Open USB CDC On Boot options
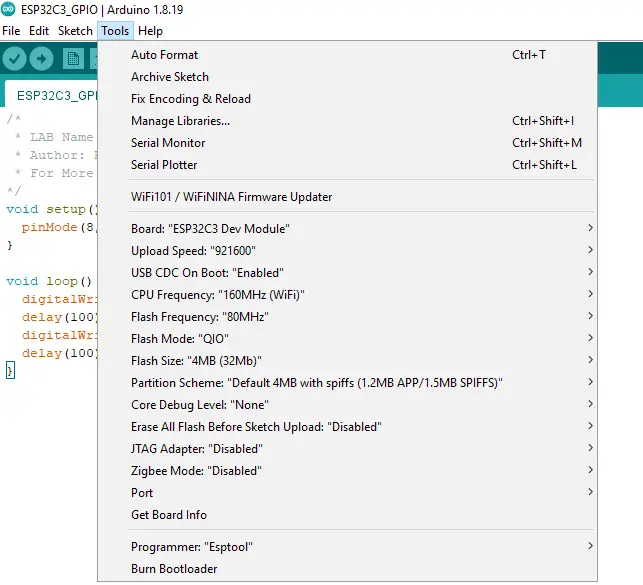The height and width of the screenshot is (585, 643). [x=207, y=273]
